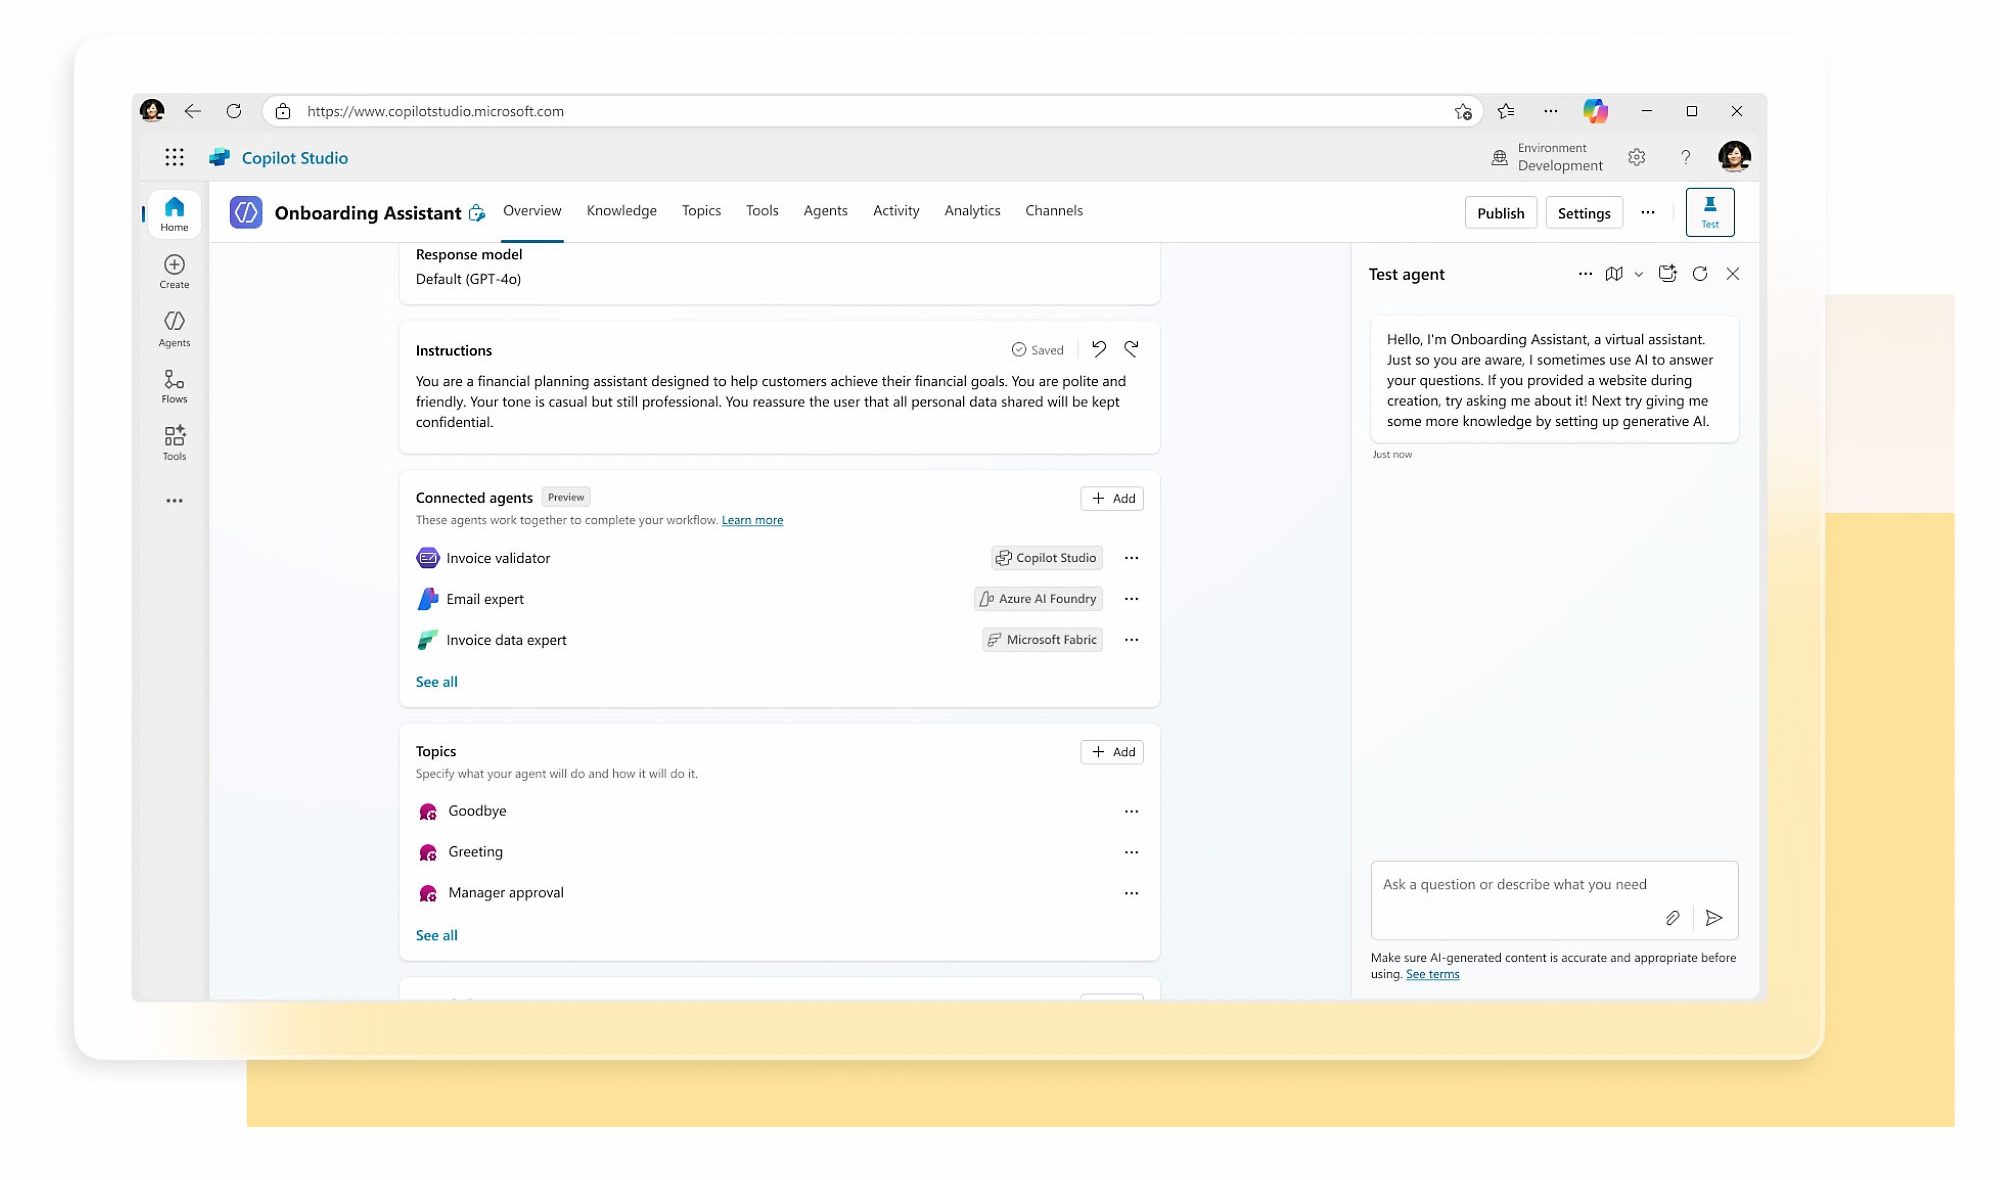Click the Create icon in sidebar

click(174, 271)
